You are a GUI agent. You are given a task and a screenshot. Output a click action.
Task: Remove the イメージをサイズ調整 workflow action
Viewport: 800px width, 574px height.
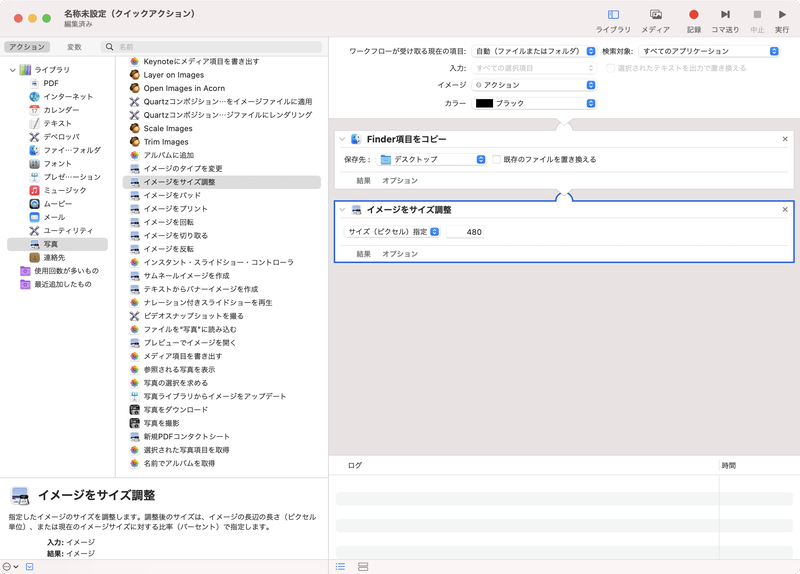point(785,210)
